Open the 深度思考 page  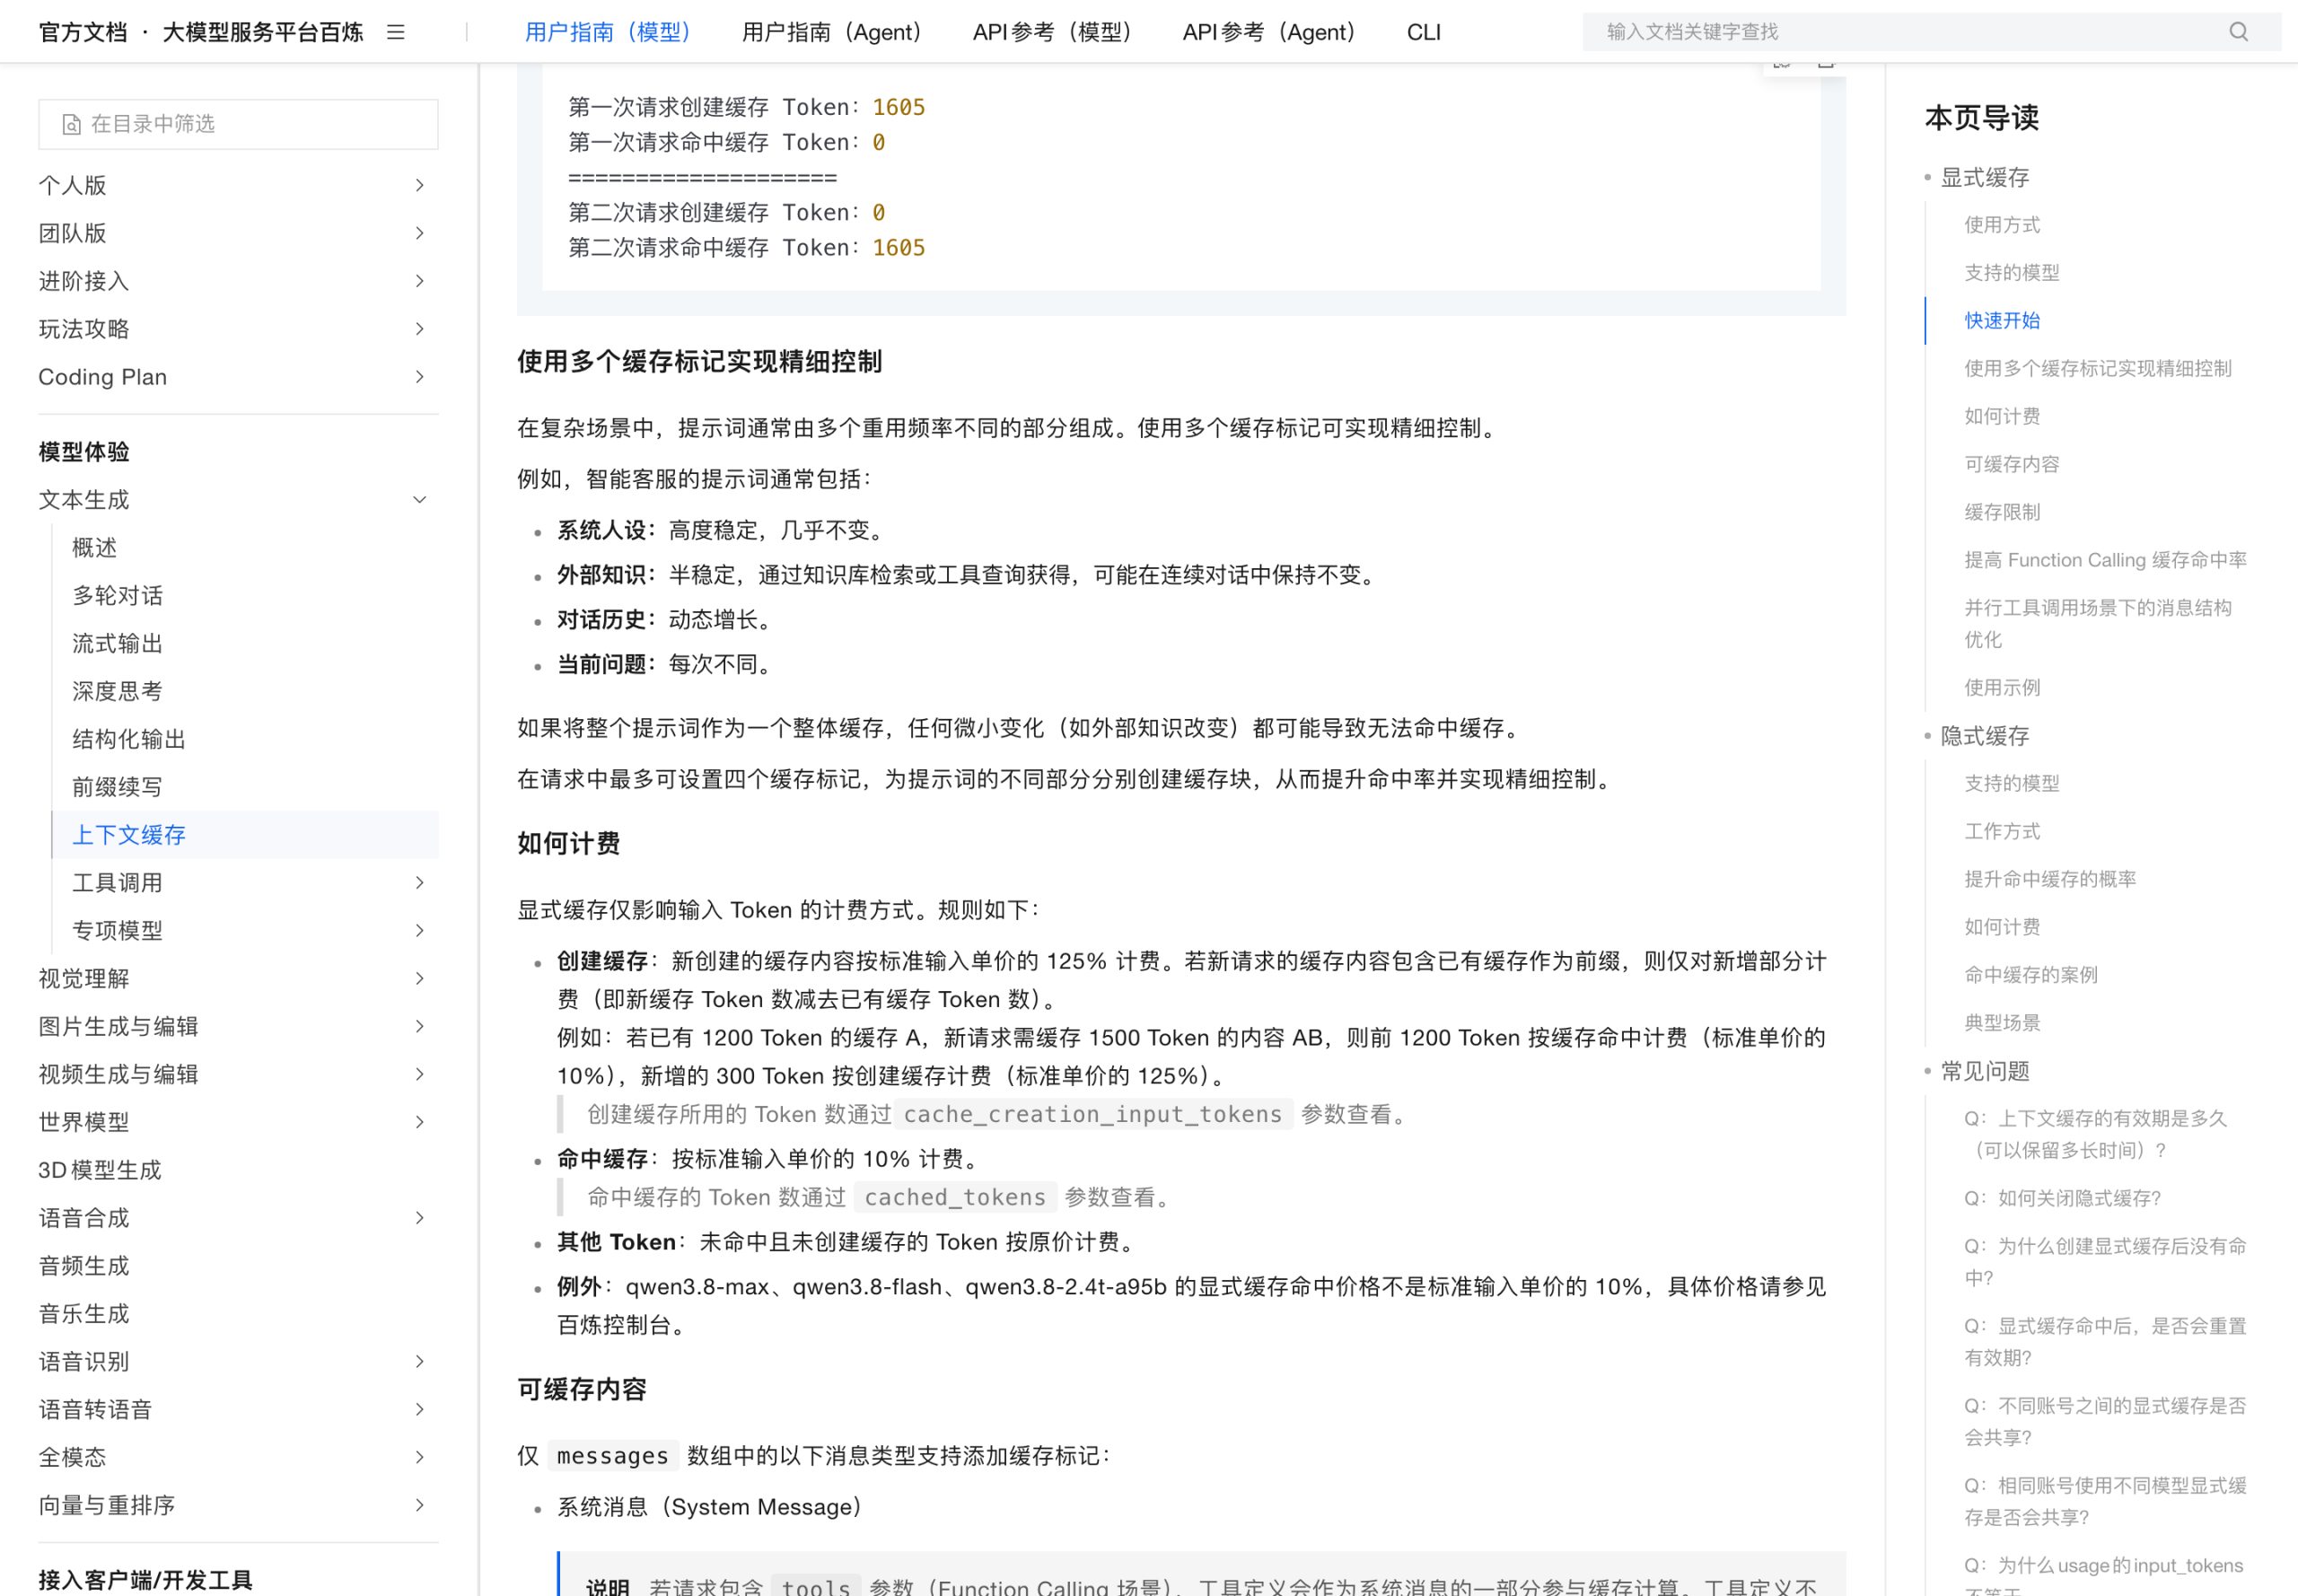[118, 692]
